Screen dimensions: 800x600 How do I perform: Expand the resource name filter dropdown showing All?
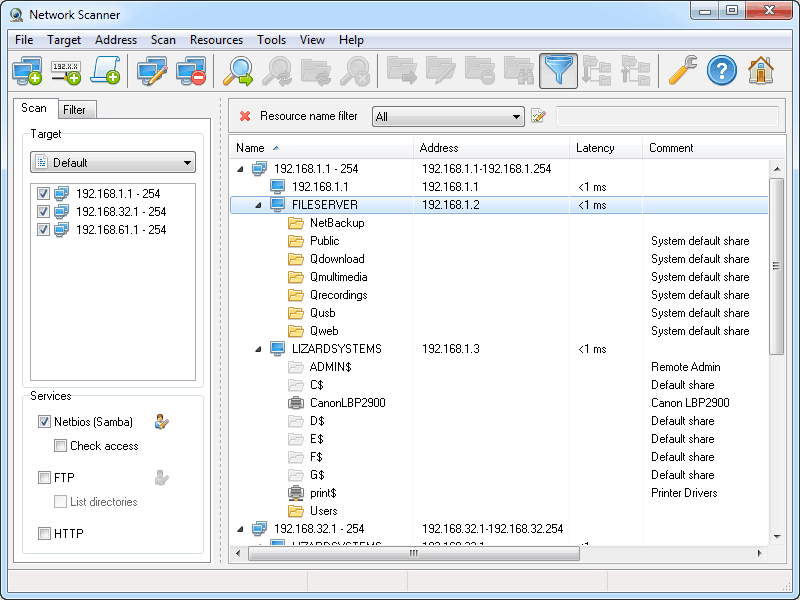click(519, 115)
